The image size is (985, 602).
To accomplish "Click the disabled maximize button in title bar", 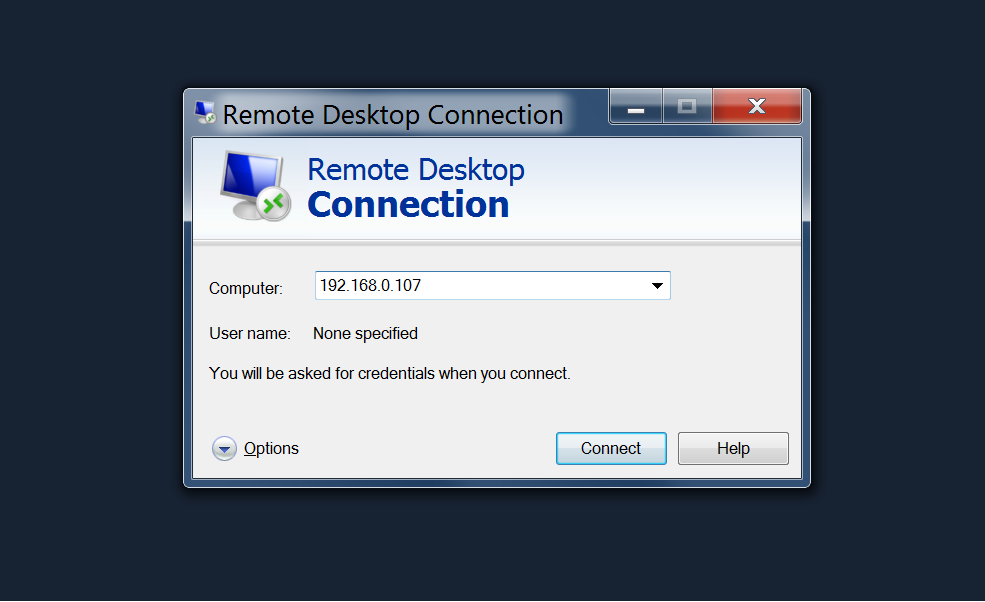I will point(687,107).
